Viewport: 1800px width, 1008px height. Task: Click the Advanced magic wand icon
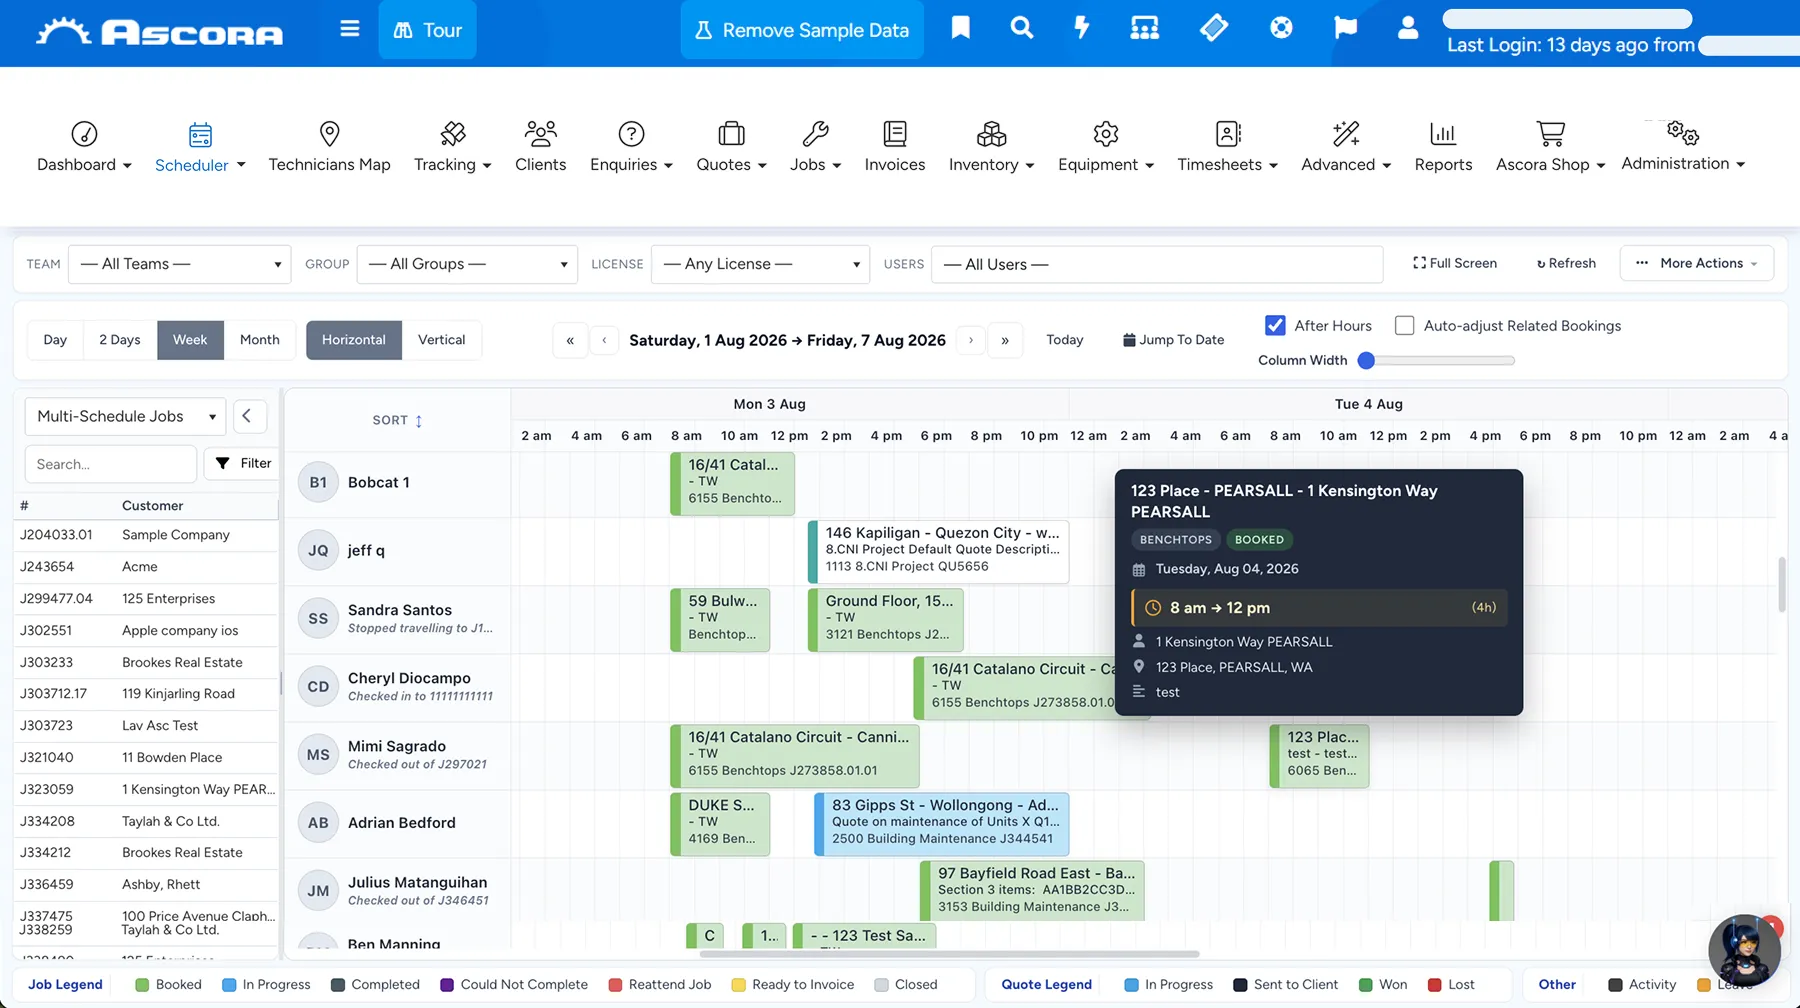tap(1346, 134)
